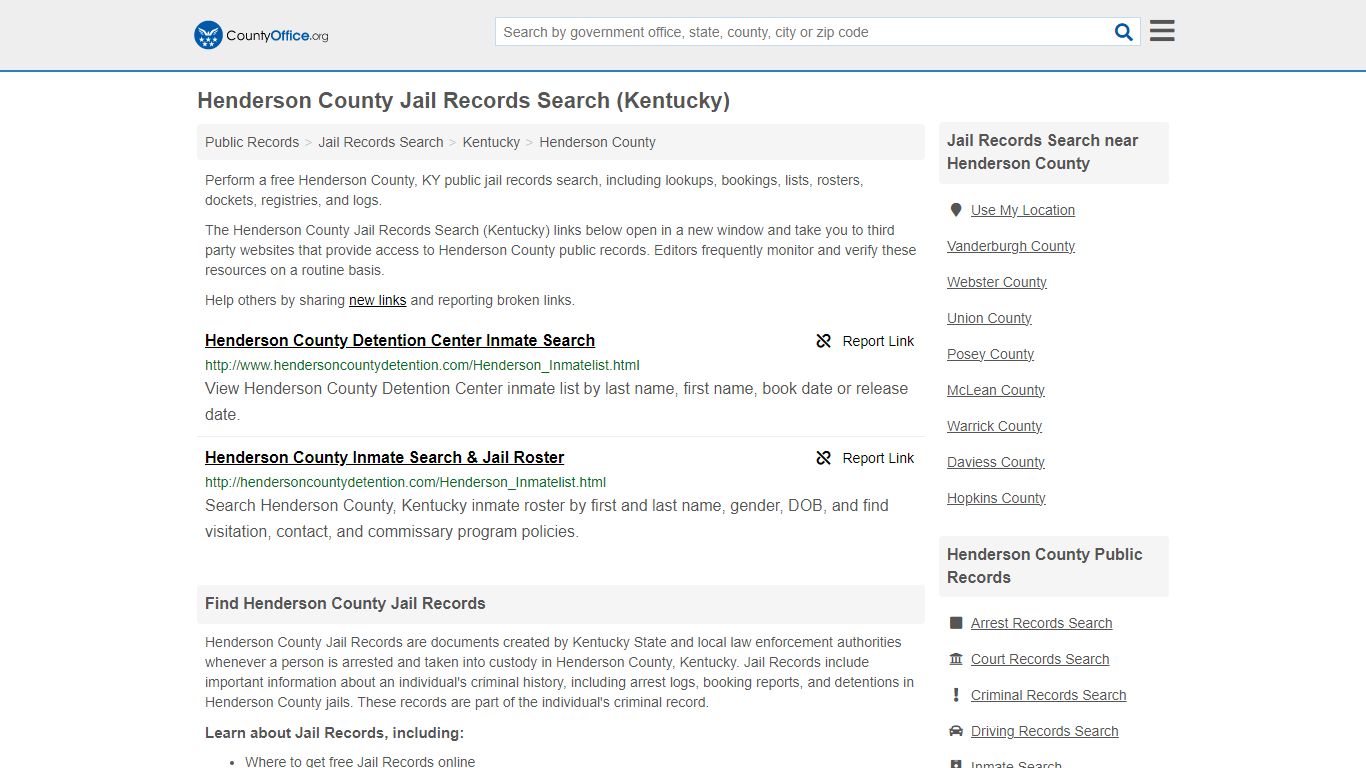Click the hendersoncountydetention.com URL without www
Screen dimensions: 1366x768
coord(405,482)
